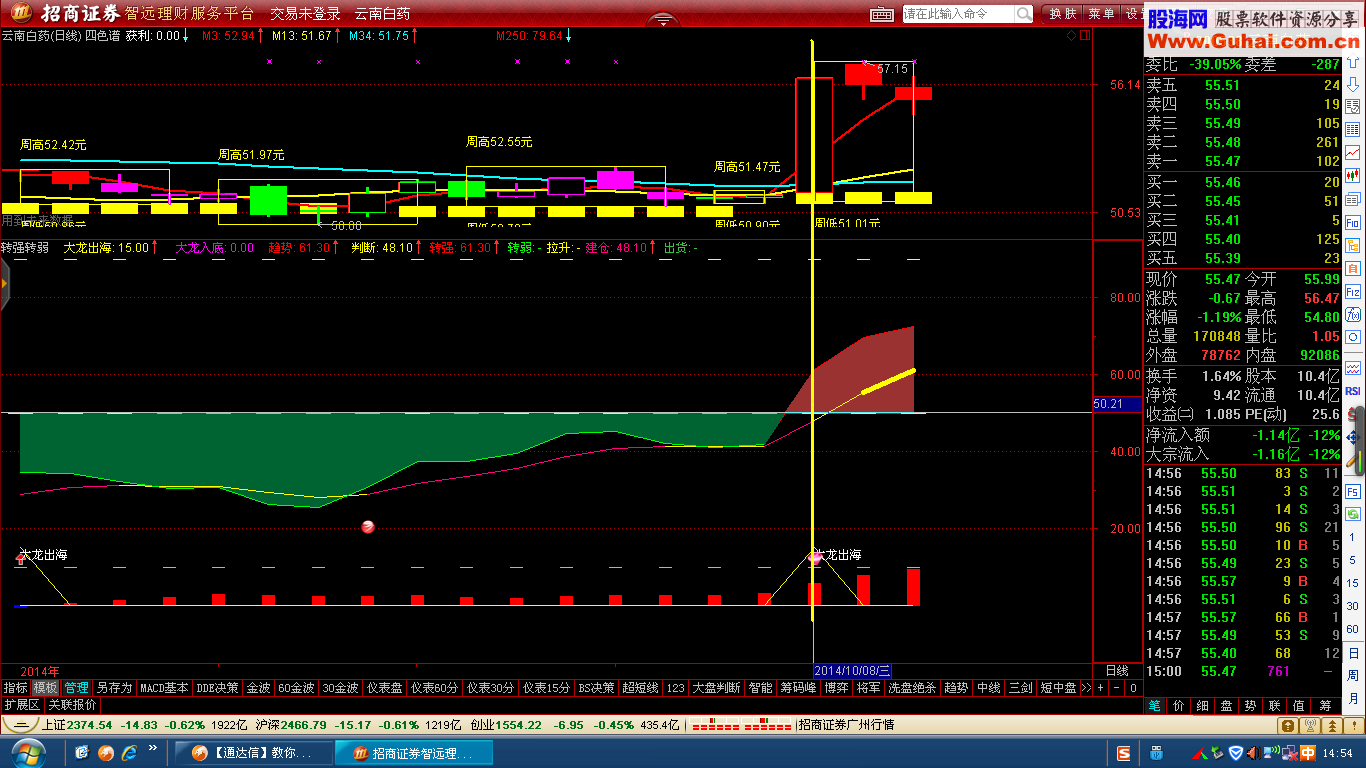Switch to monthly 月 period
The height and width of the screenshot is (768, 1366).
[1352, 698]
